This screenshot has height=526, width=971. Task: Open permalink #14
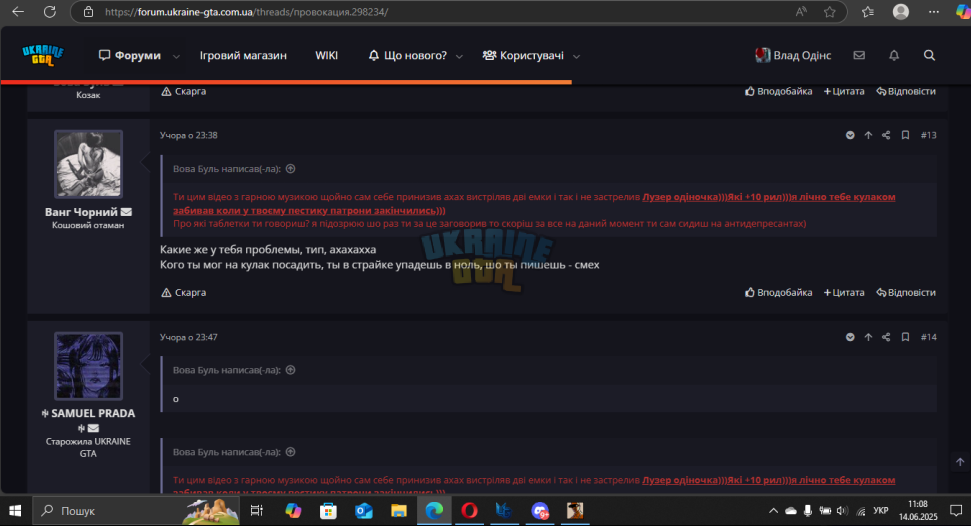(928, 337)
